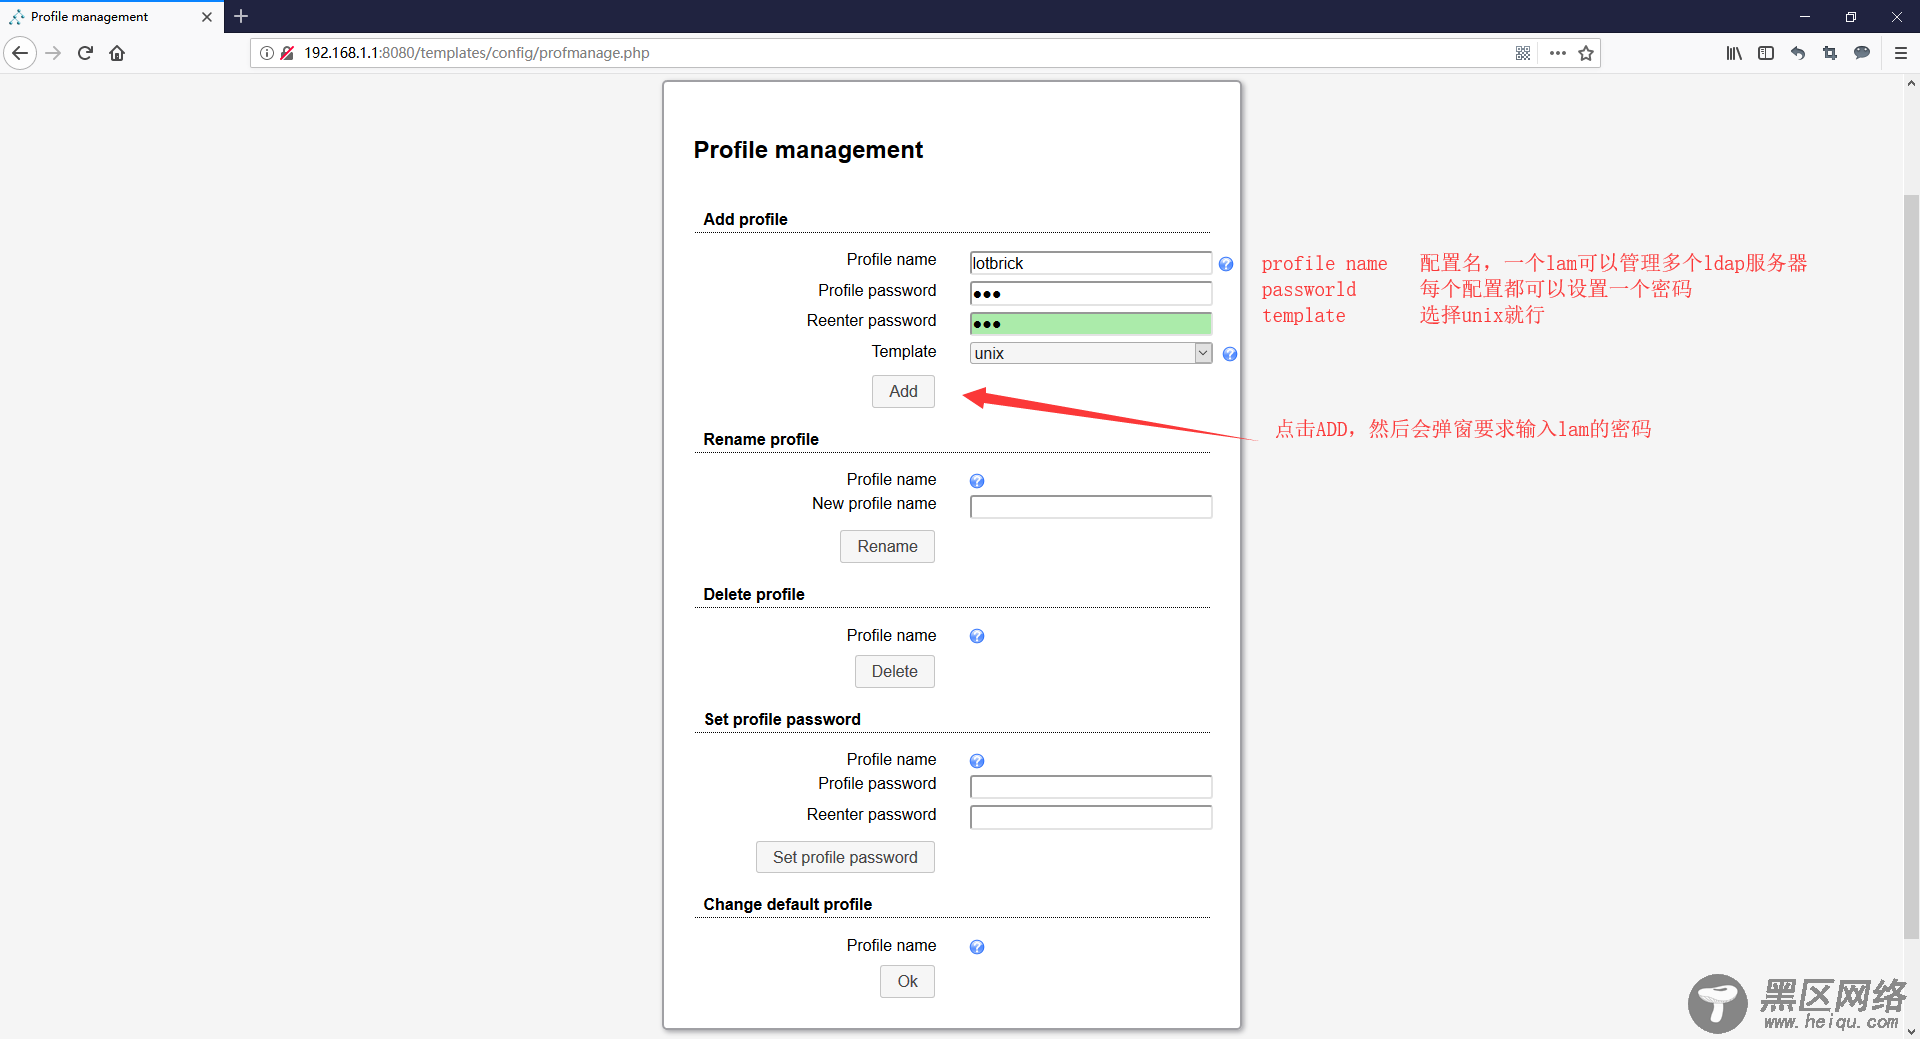Minimize the browser window

[x=1805, y=17]
